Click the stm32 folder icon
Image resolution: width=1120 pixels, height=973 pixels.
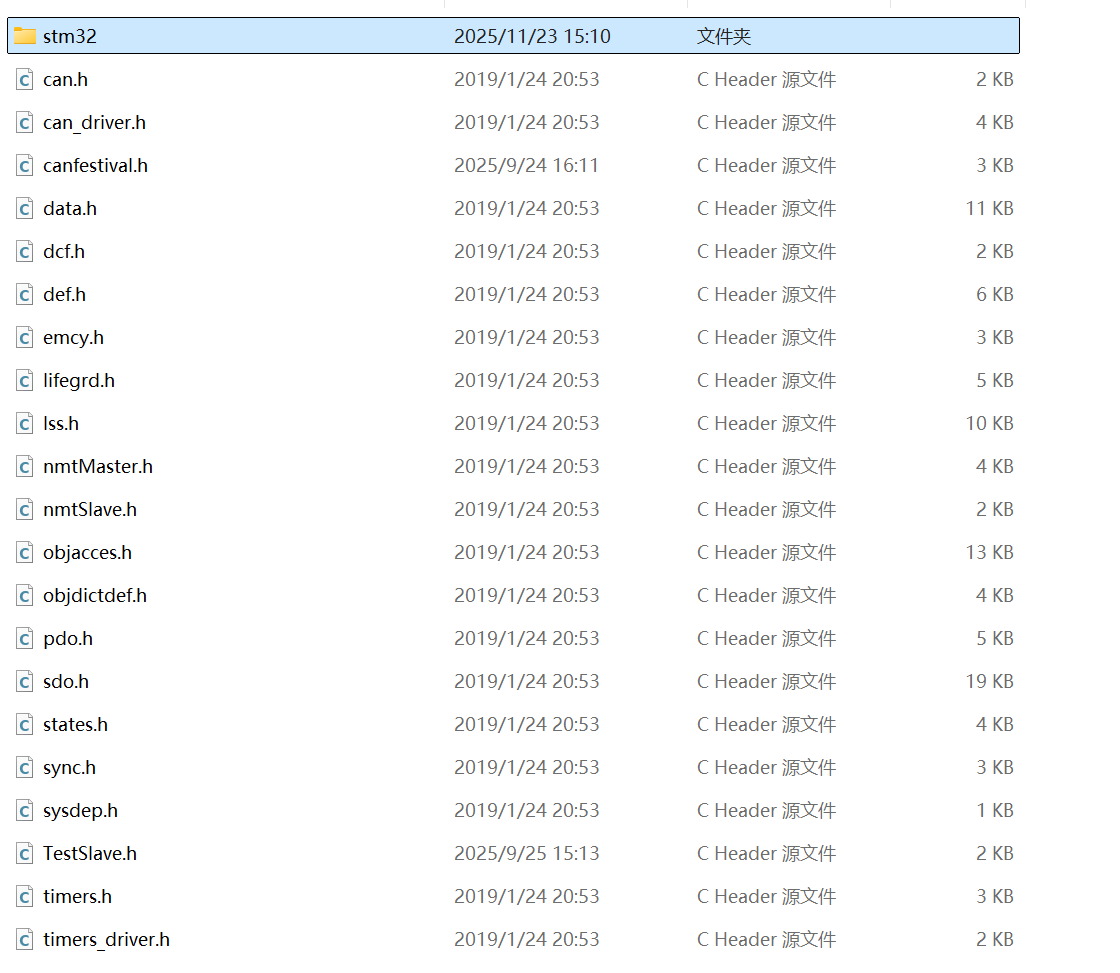[x=25, y=36]
